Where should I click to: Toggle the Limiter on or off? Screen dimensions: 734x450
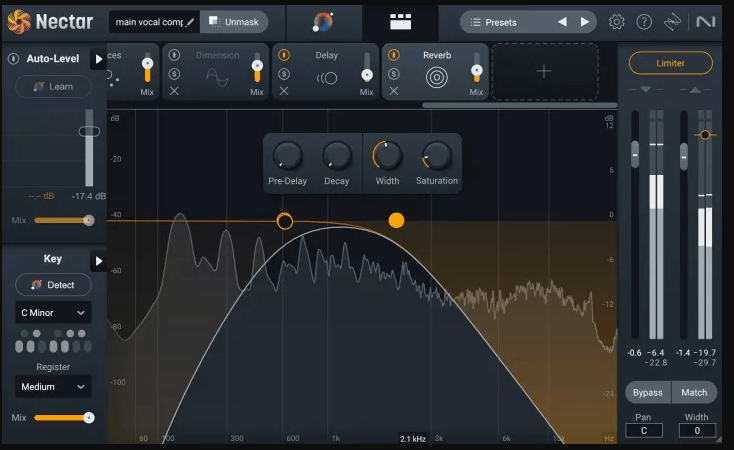coord(670,63)
